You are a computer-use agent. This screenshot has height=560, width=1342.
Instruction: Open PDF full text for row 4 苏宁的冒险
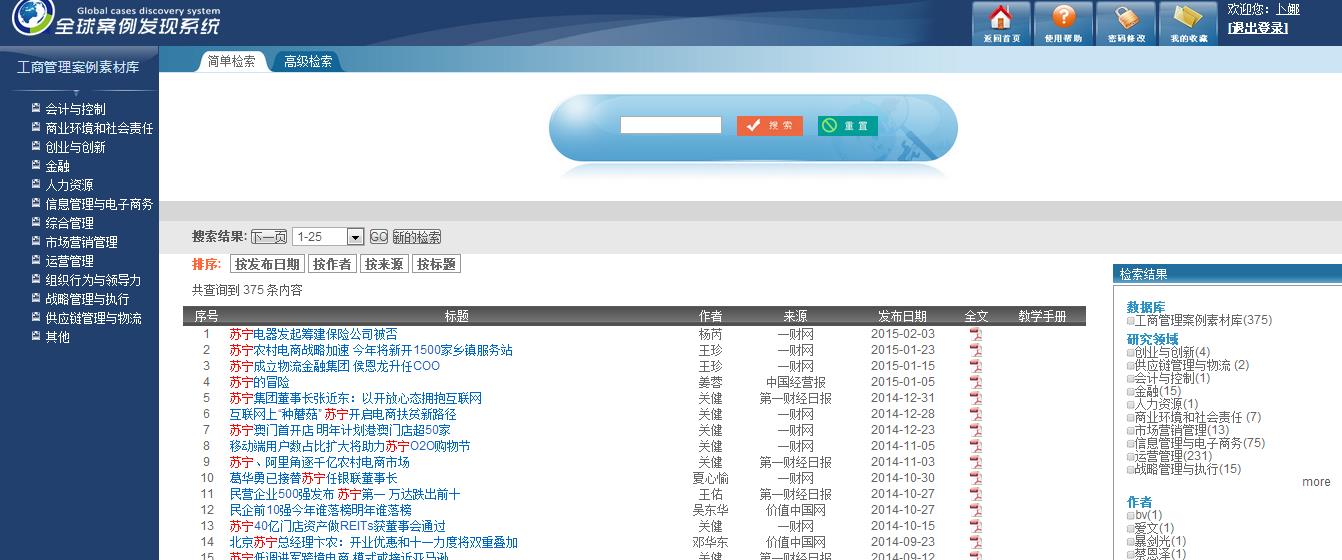976,382
